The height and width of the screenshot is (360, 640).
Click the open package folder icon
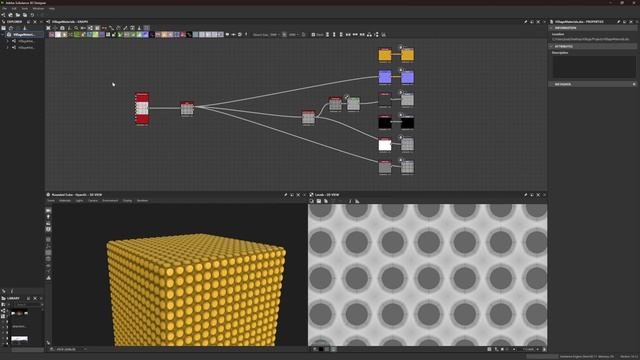(x=18, y=15)
